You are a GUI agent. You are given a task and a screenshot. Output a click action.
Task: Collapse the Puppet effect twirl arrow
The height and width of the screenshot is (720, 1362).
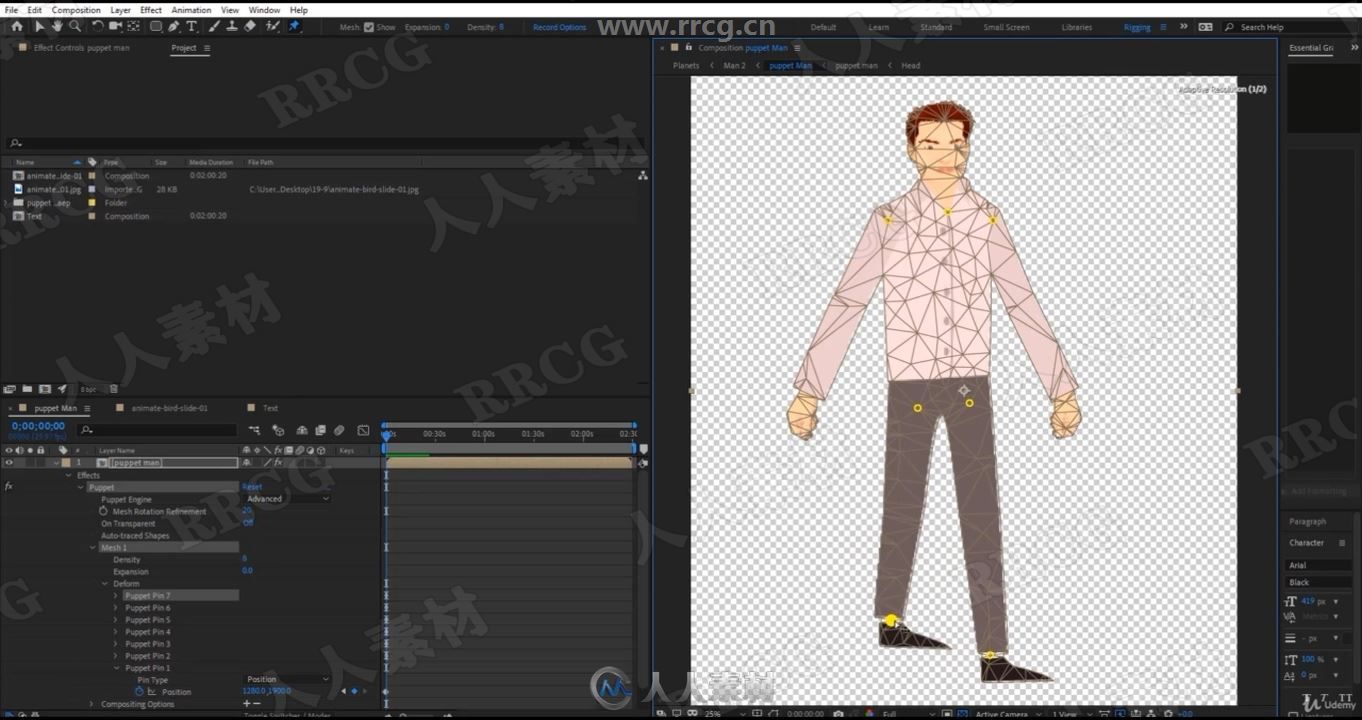(81, 487)
